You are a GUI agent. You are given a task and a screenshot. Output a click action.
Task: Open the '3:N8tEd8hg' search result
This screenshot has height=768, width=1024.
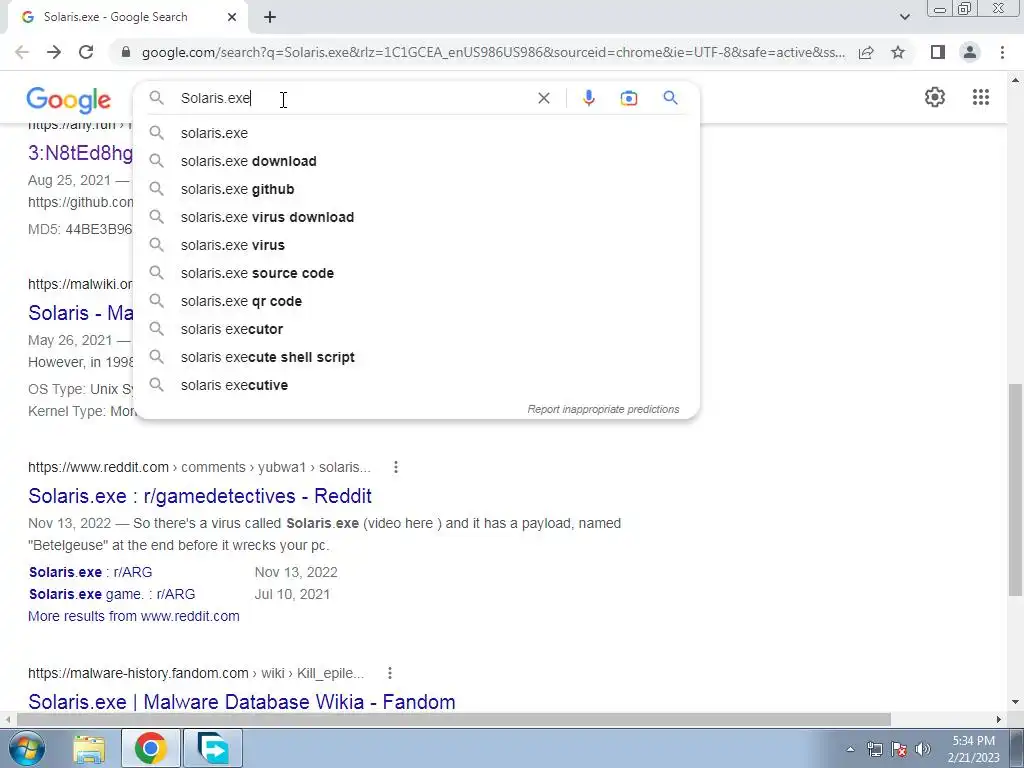80,153
